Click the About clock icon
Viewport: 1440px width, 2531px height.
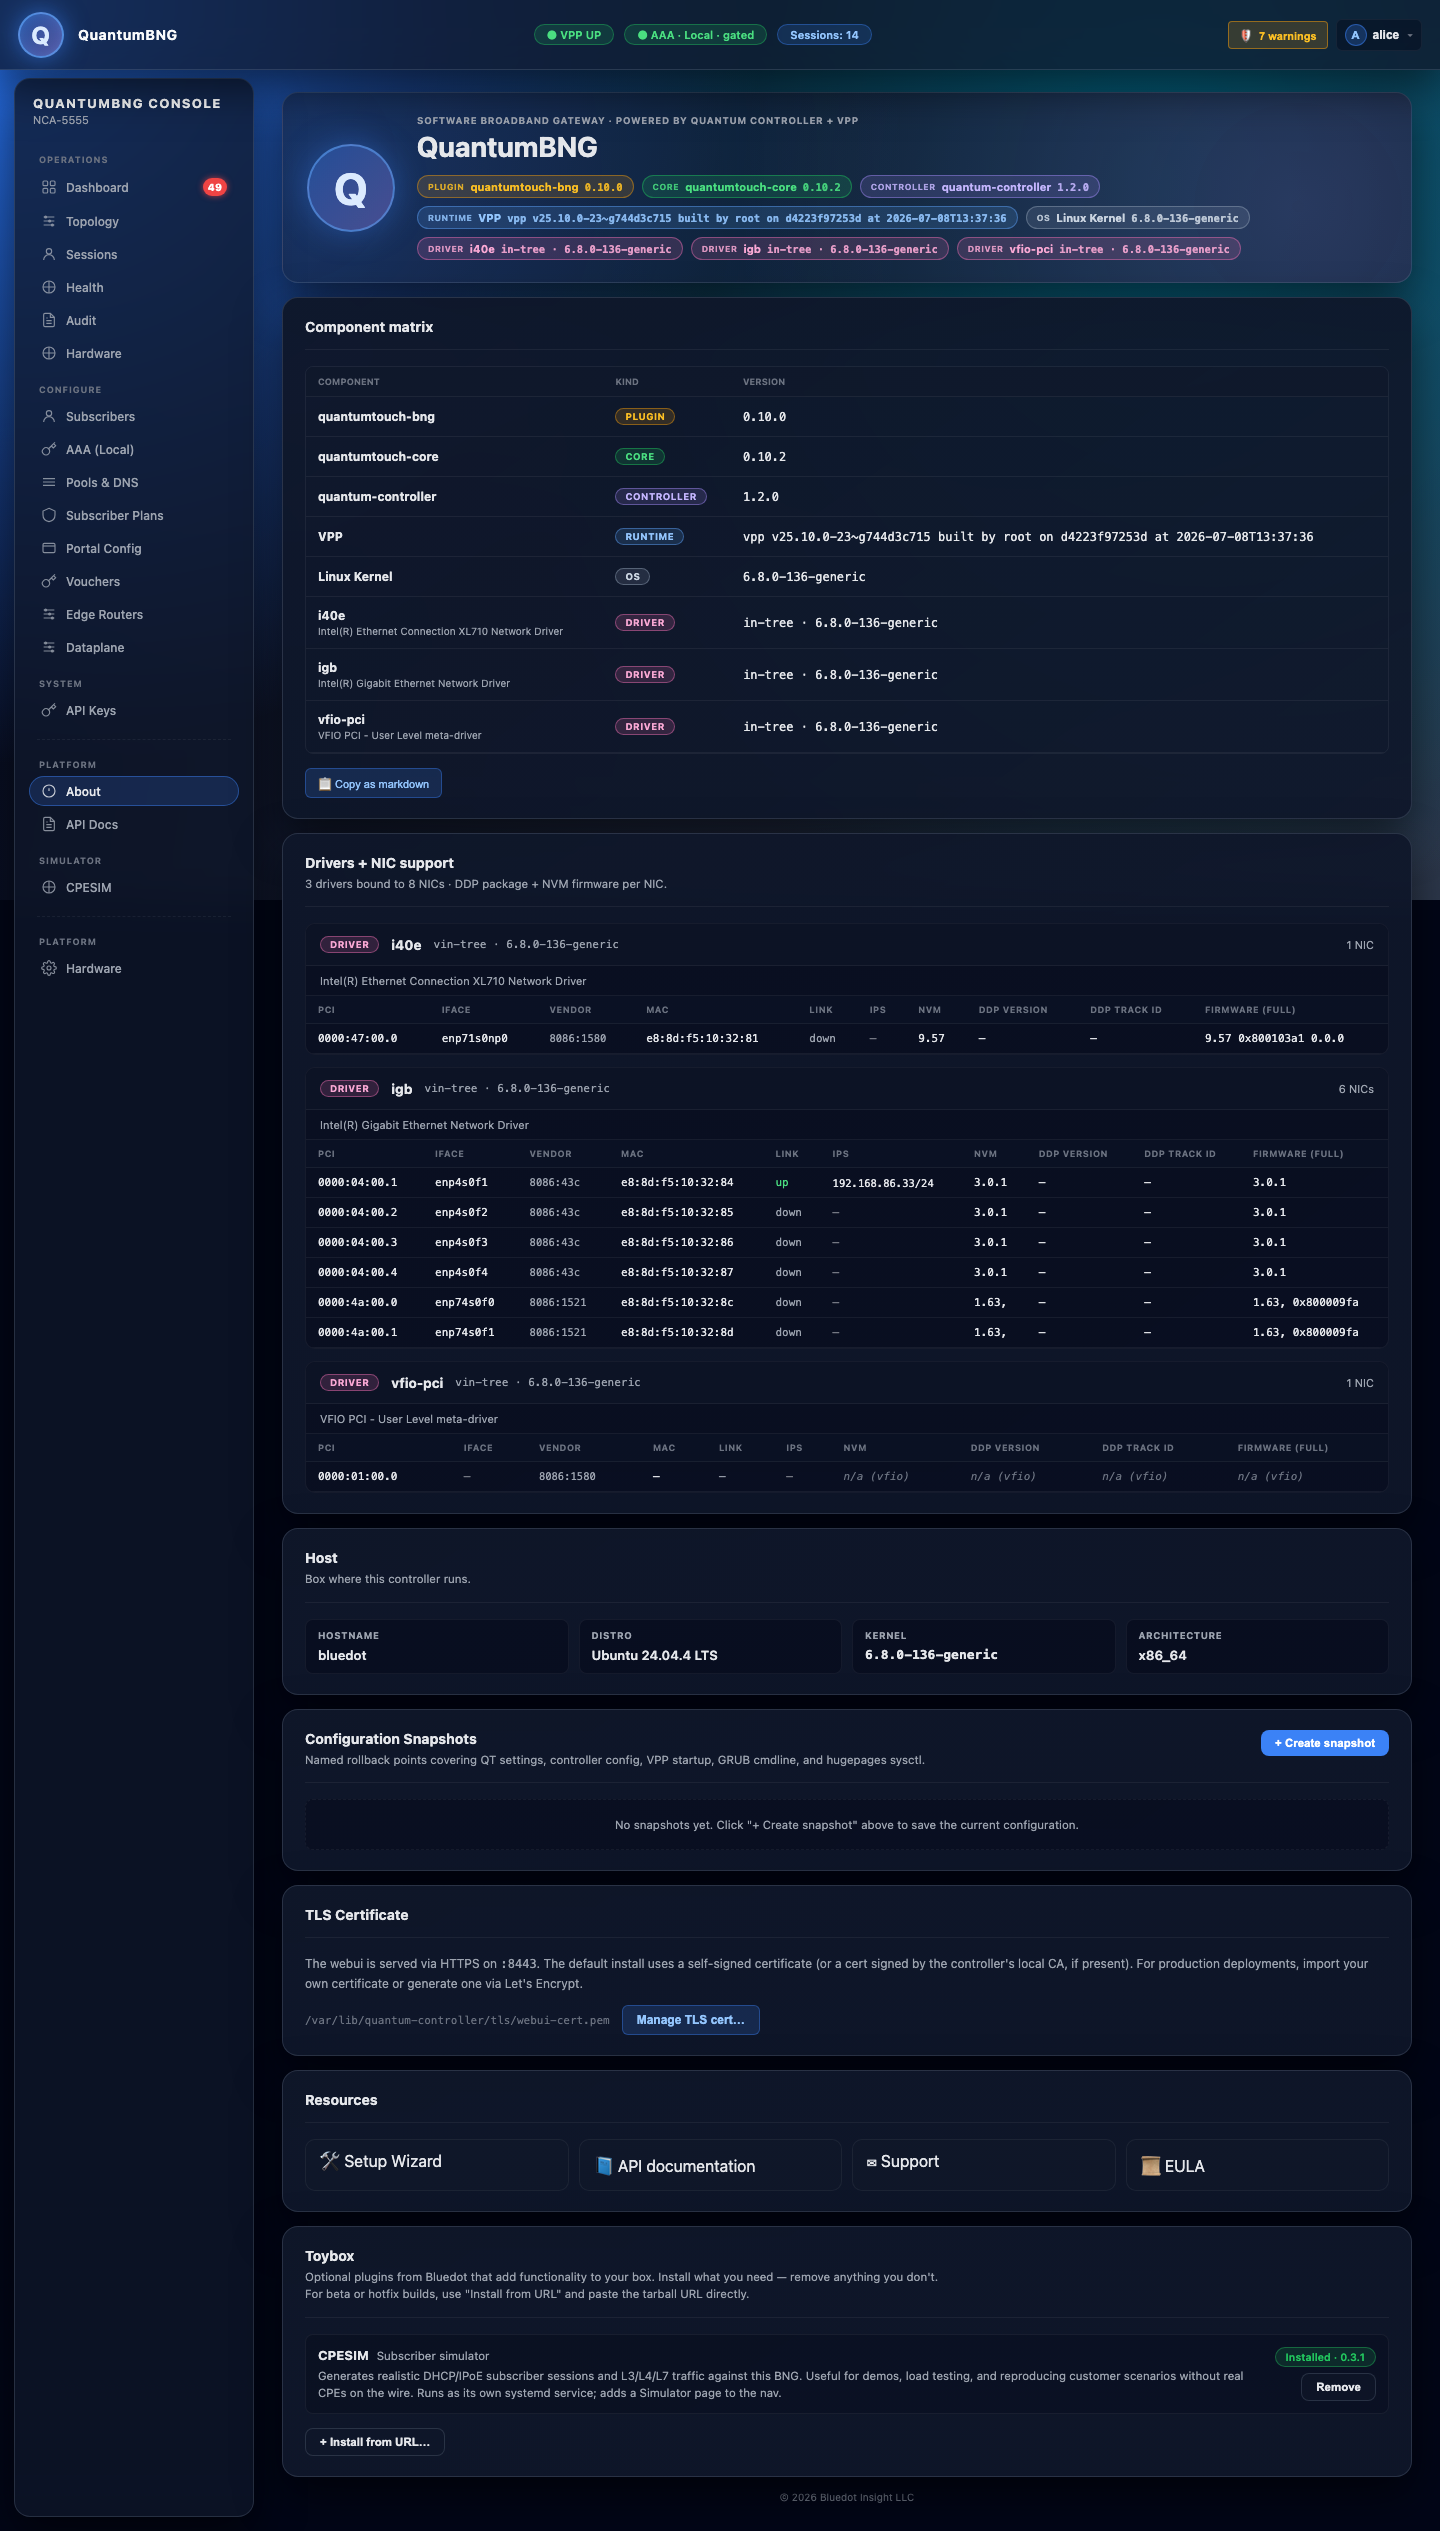coord(49,791)
